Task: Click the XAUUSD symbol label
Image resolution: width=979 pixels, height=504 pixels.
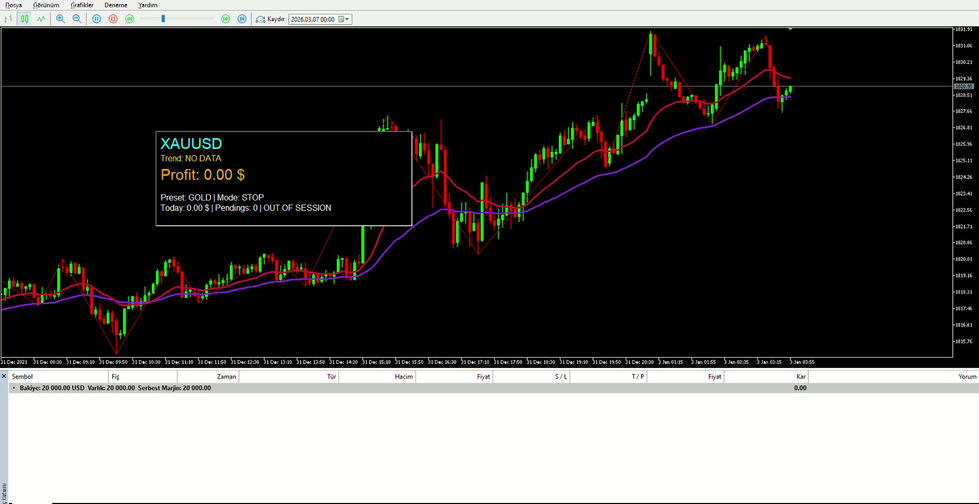Action: tap(191, 143)
